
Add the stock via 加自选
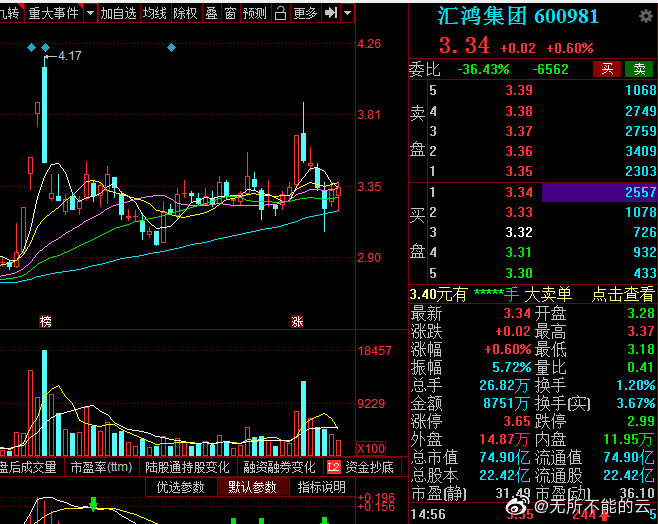click(119, 13)
